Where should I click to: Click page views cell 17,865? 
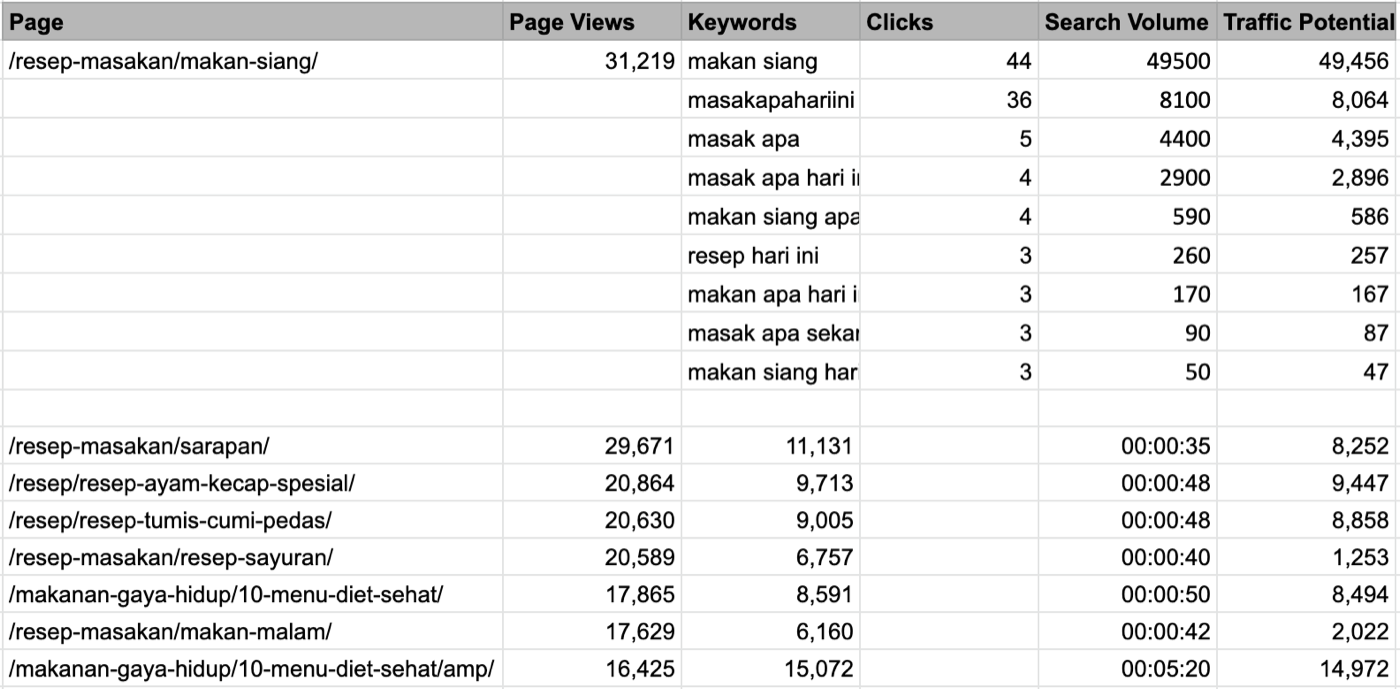coord(592,594)
